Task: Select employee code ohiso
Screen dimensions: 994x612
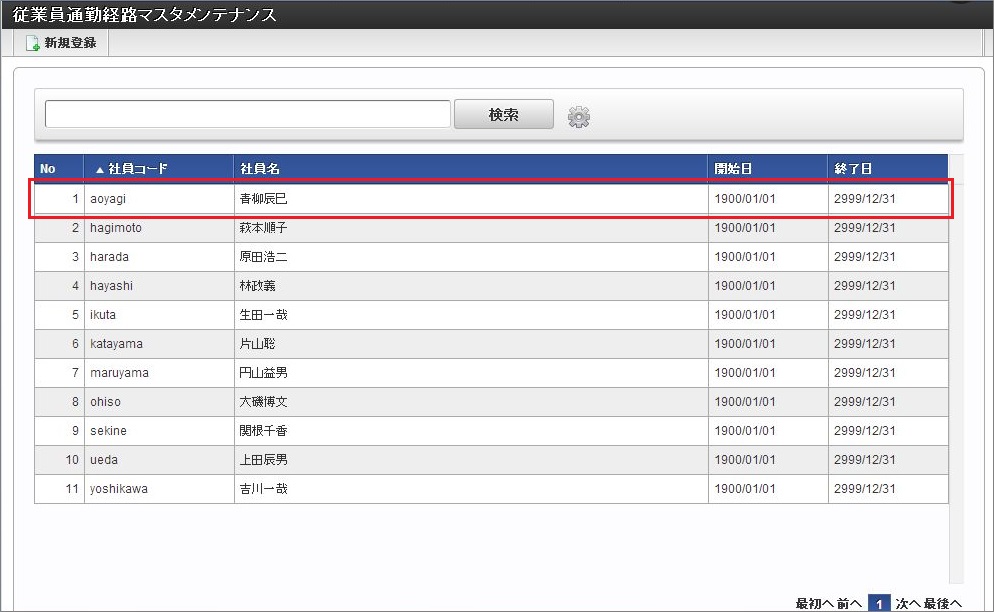Action: coord(105,401)
